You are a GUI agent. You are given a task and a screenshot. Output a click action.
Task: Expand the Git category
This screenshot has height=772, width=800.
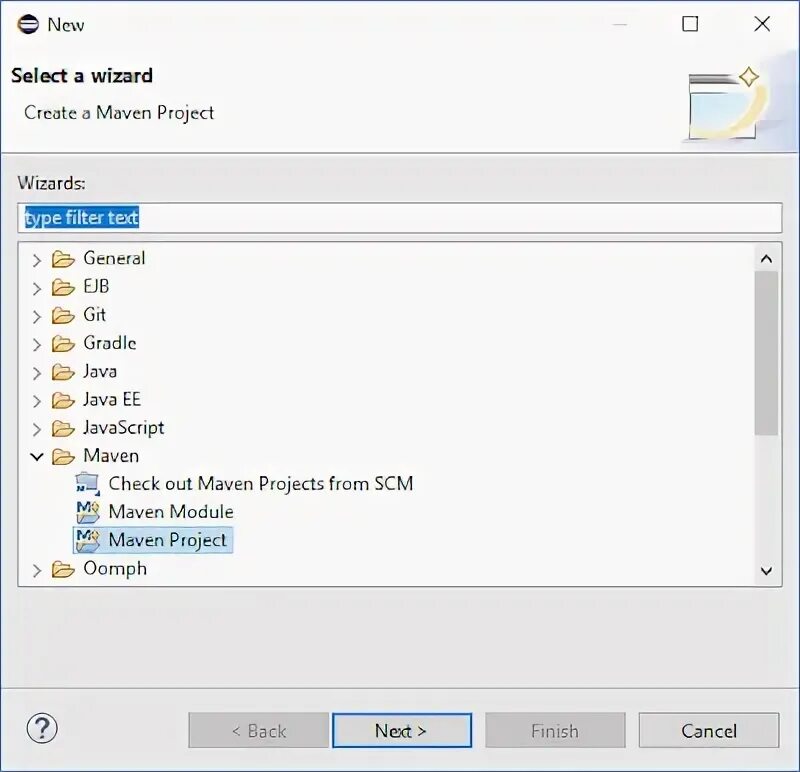coord(37,316)
